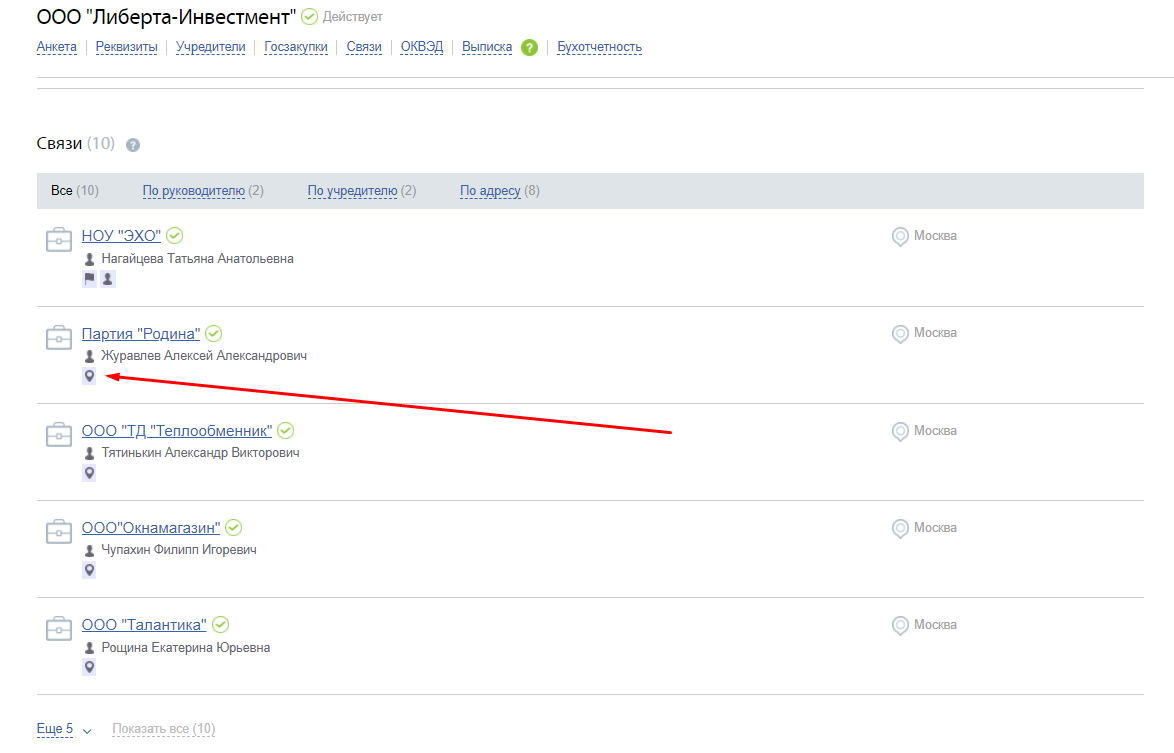
Task: Click the briefcase icon for ООО "ТД "Теплообменник"
Action: (58, 434)
